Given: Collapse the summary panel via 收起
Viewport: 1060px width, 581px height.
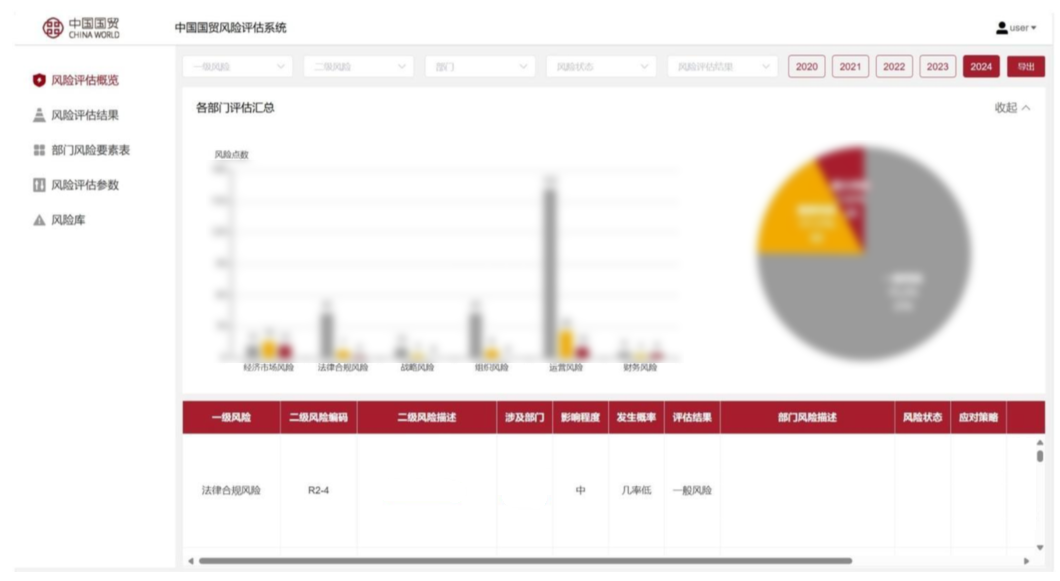Looking at the screenshot, I should click(1011, 108).
